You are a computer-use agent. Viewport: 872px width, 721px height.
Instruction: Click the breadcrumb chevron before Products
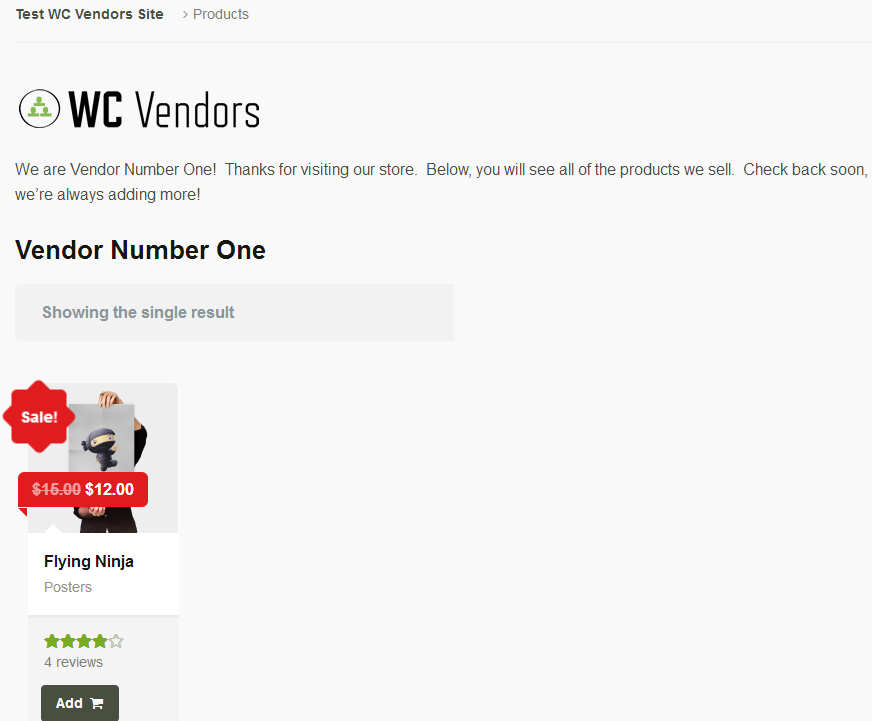(185, 14)
